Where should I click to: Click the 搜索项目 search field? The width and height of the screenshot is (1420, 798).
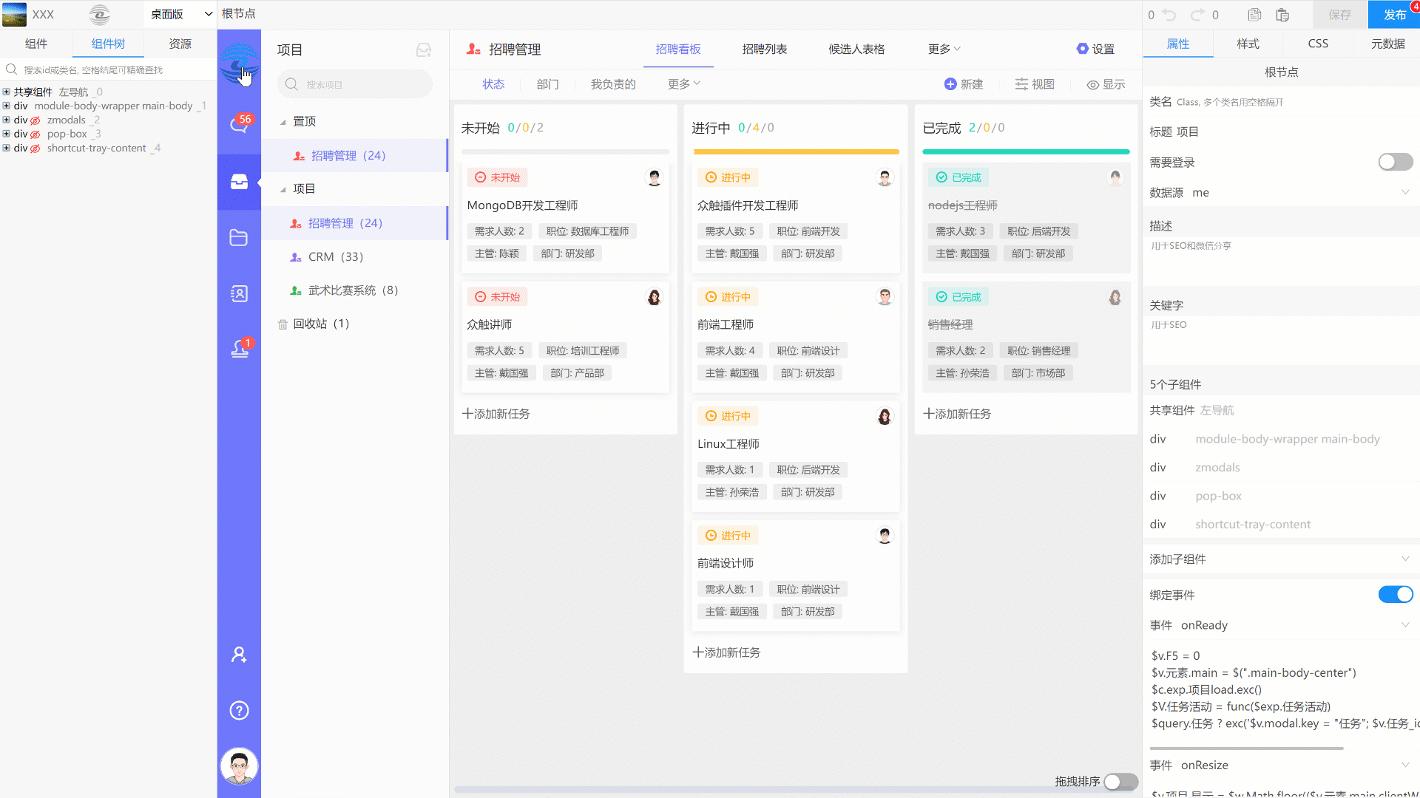(355, 84)
